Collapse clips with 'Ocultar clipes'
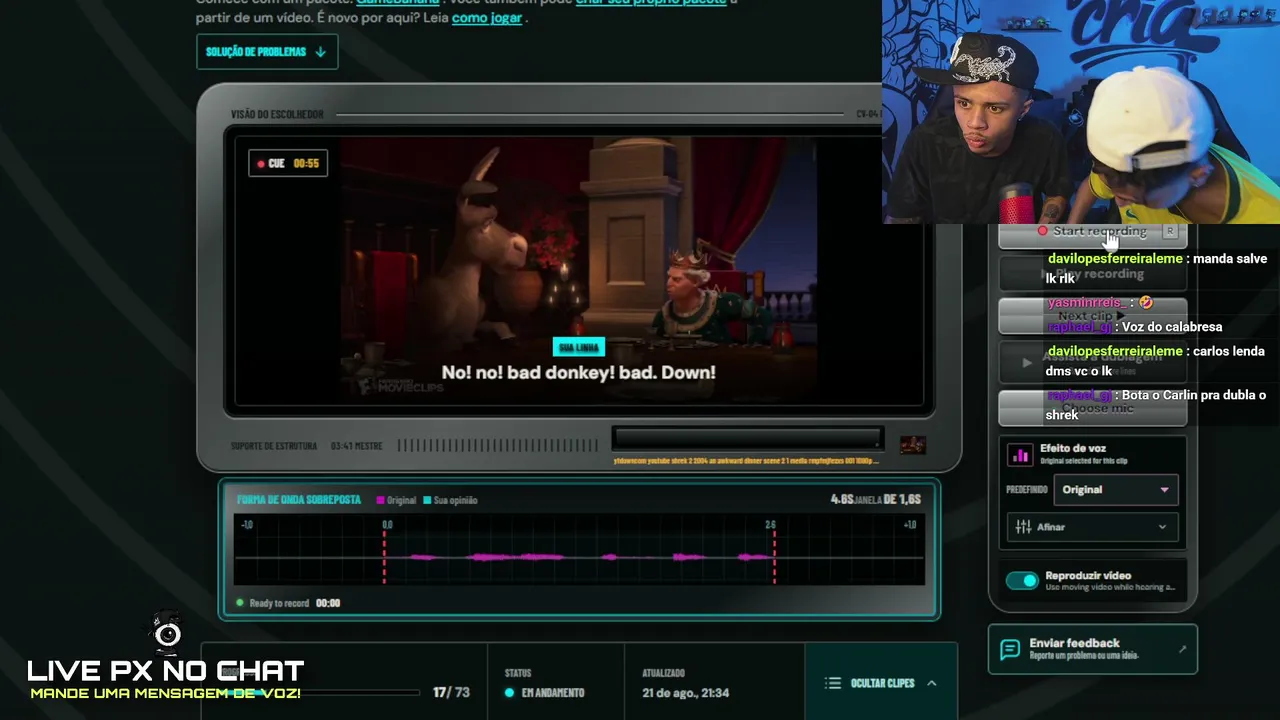 [x=881, y=683]
